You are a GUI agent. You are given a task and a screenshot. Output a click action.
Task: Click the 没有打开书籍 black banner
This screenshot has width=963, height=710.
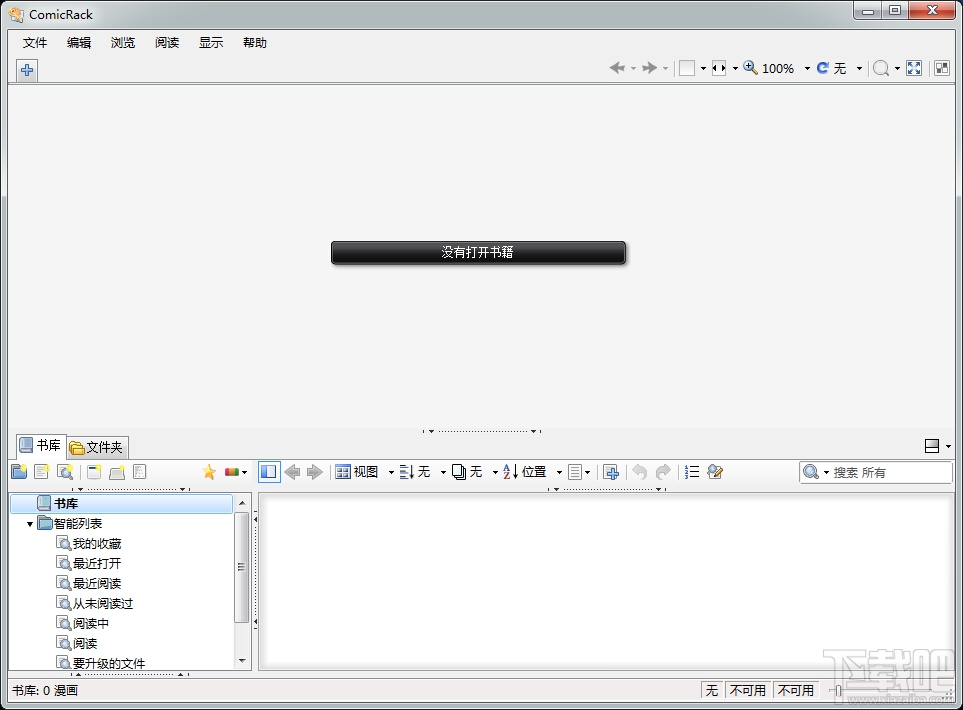[478, 252]
